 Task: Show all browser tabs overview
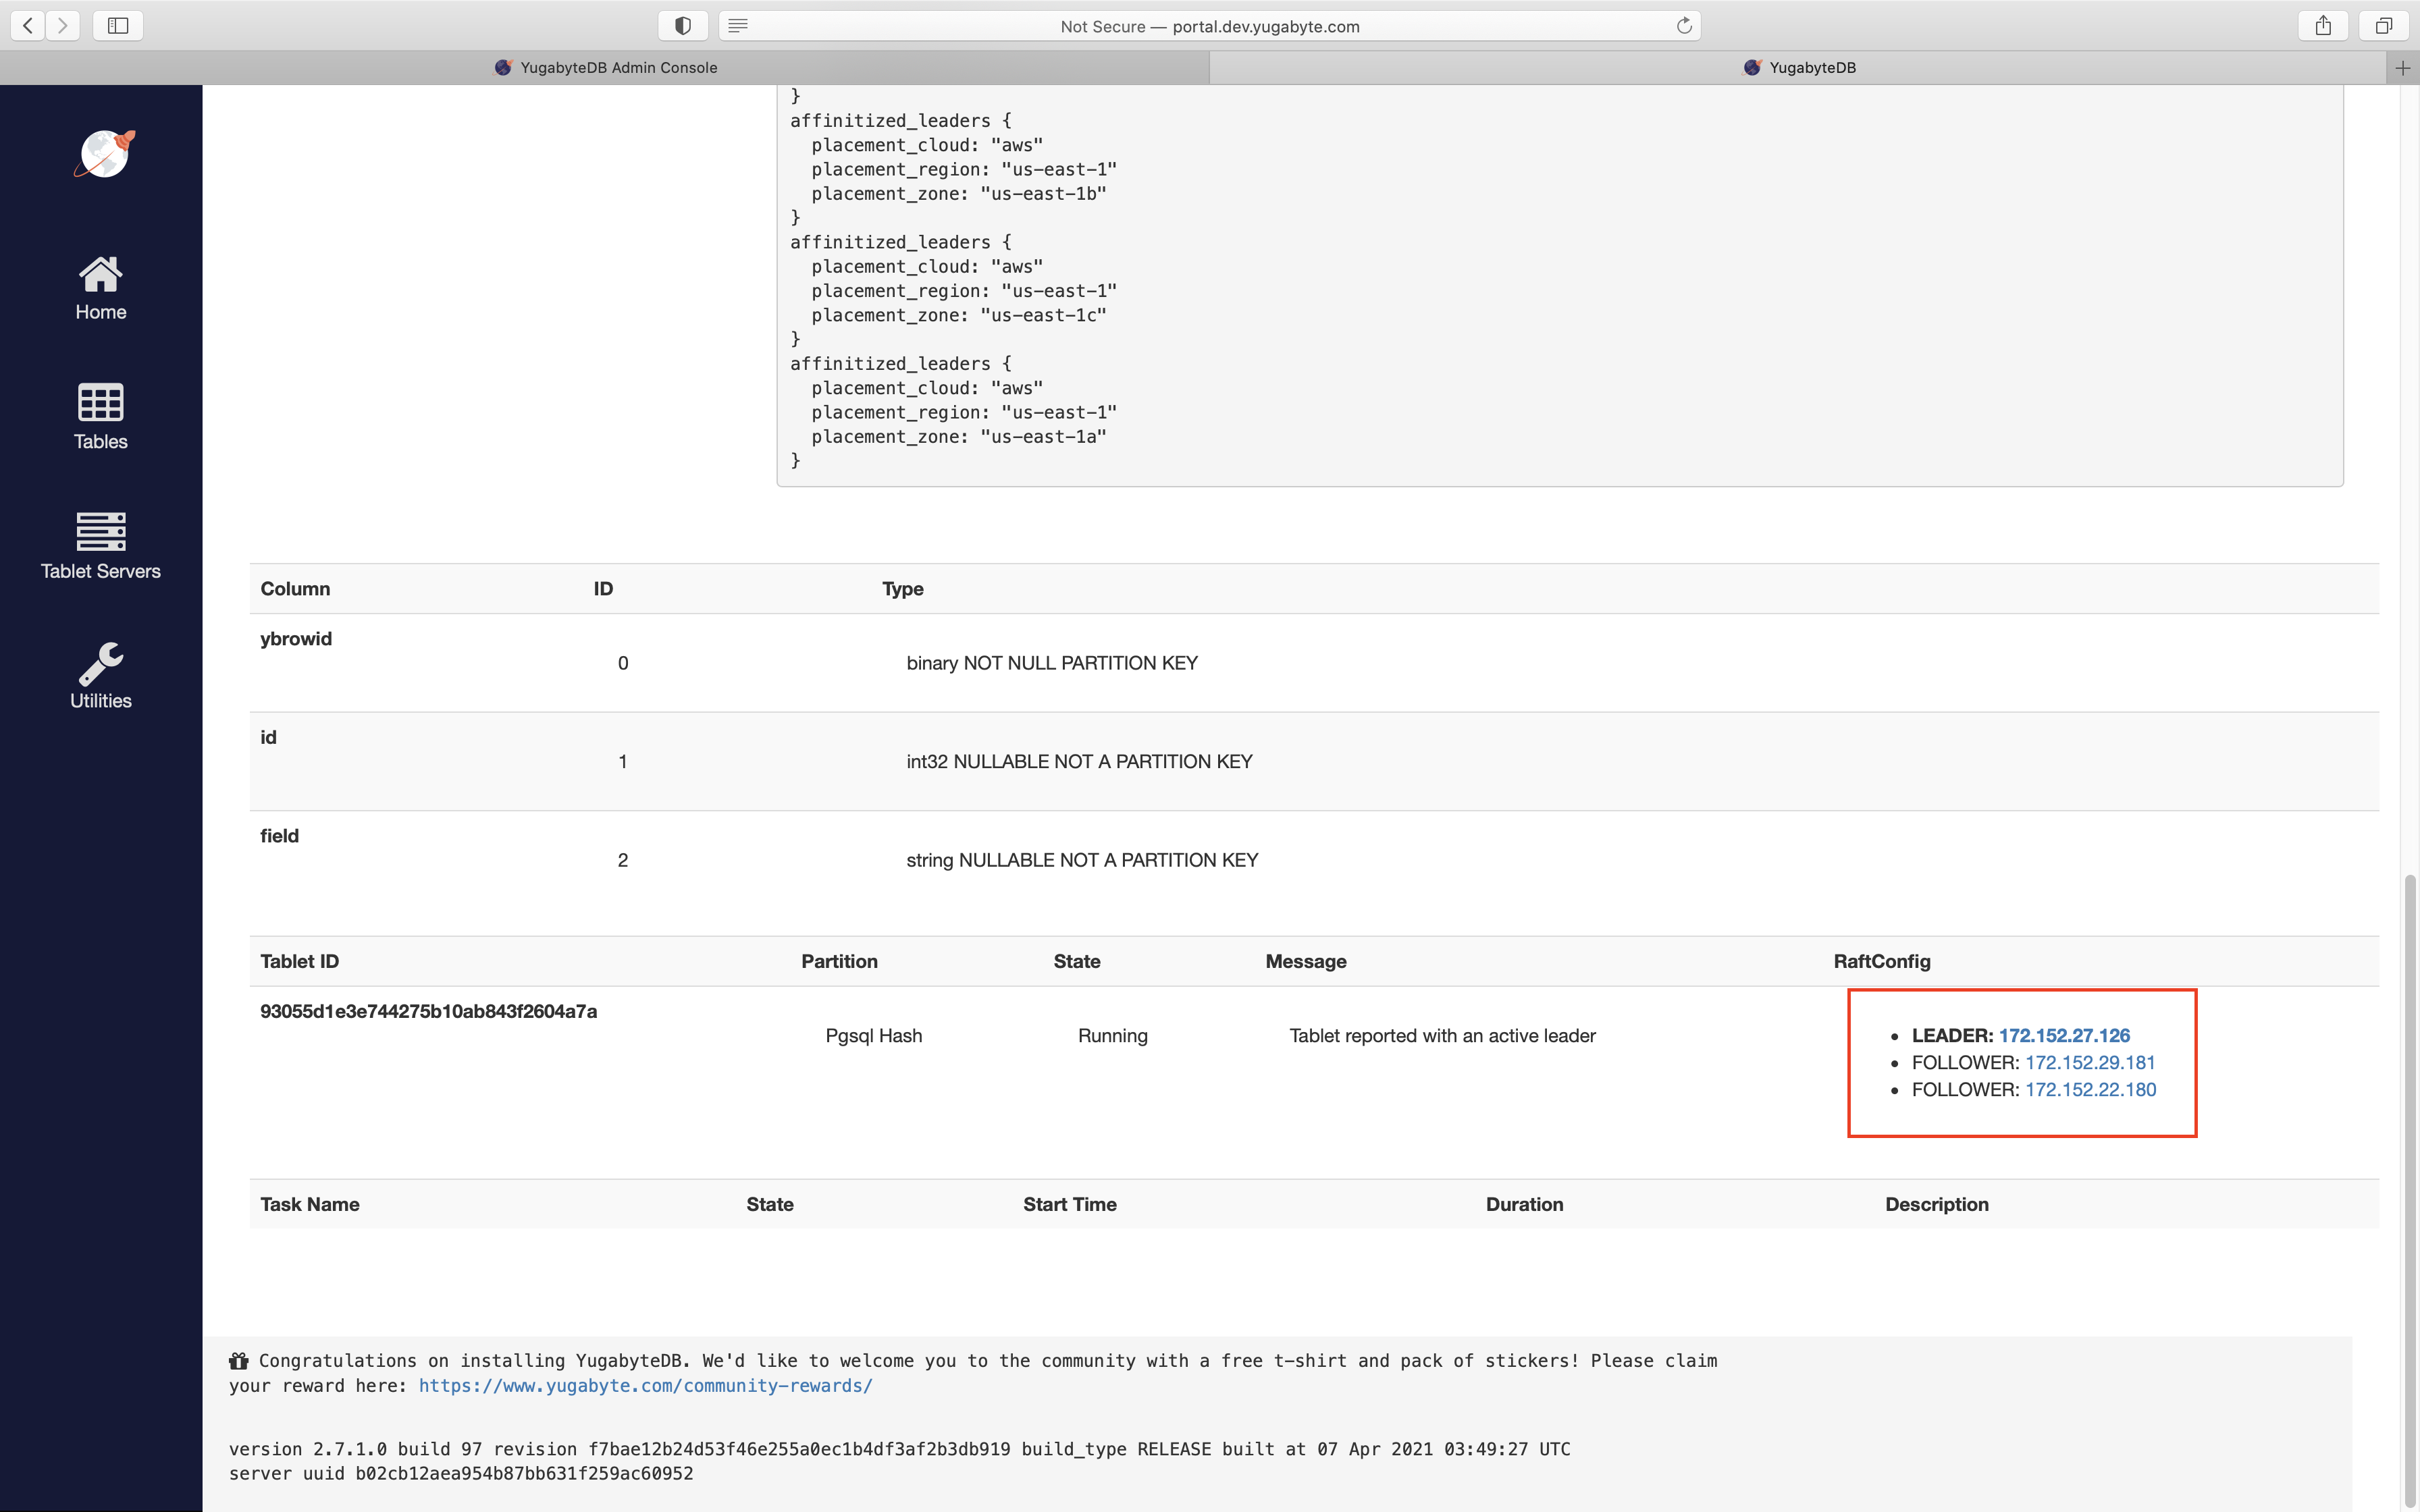point(2385,25)
